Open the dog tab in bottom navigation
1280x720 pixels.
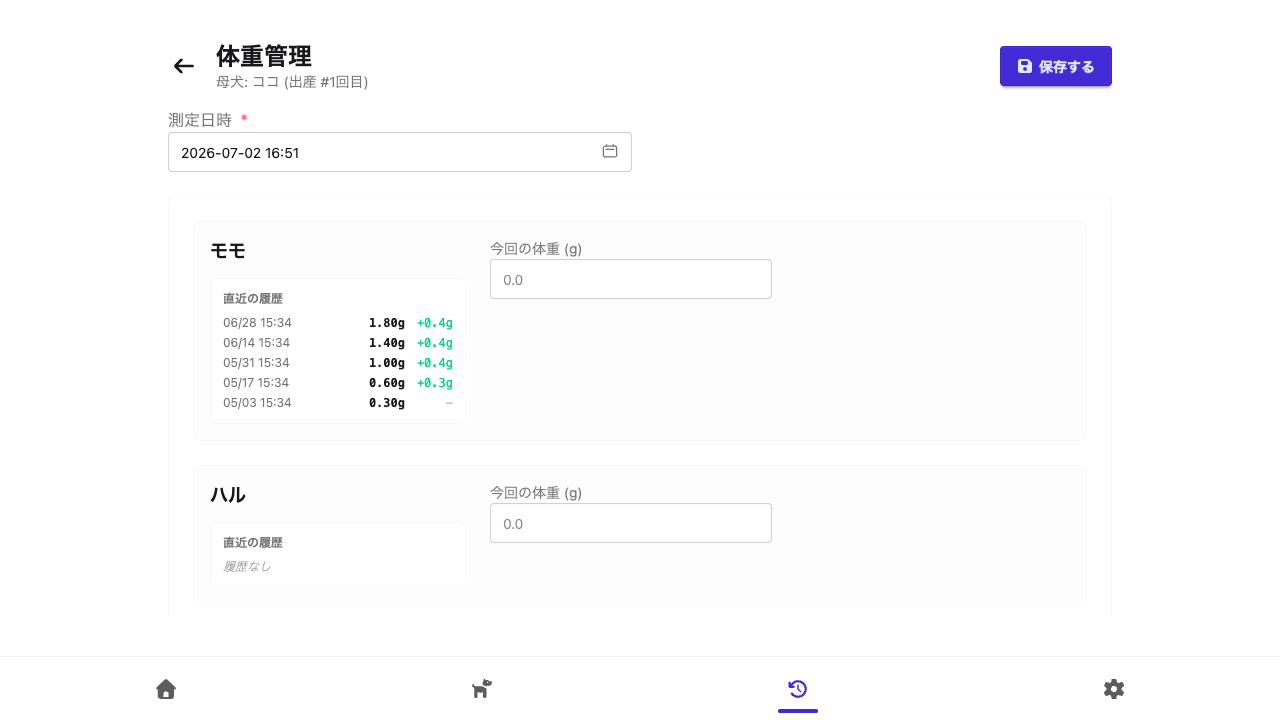tap(482, 689)
